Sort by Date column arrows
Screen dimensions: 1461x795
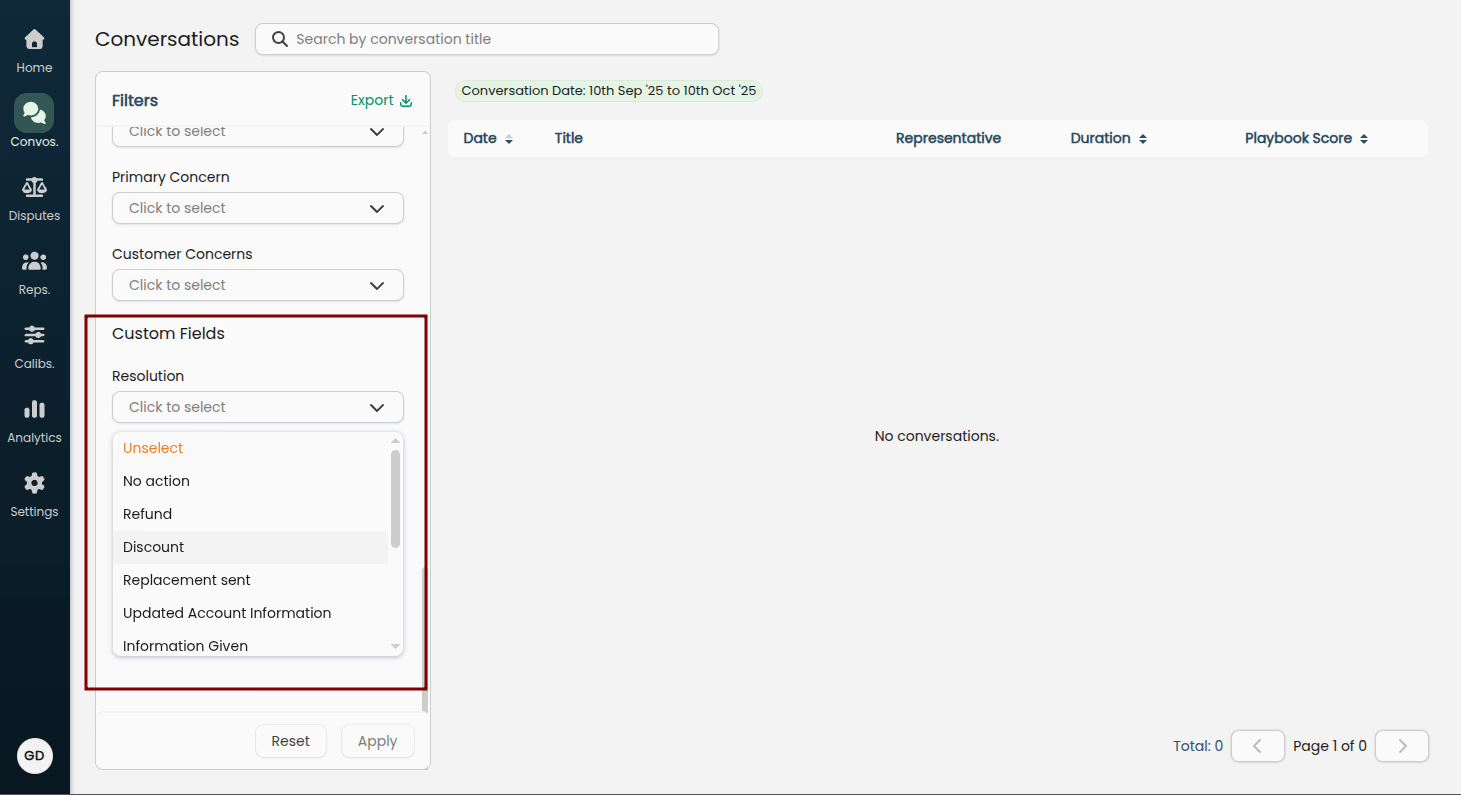pos(509,139)
